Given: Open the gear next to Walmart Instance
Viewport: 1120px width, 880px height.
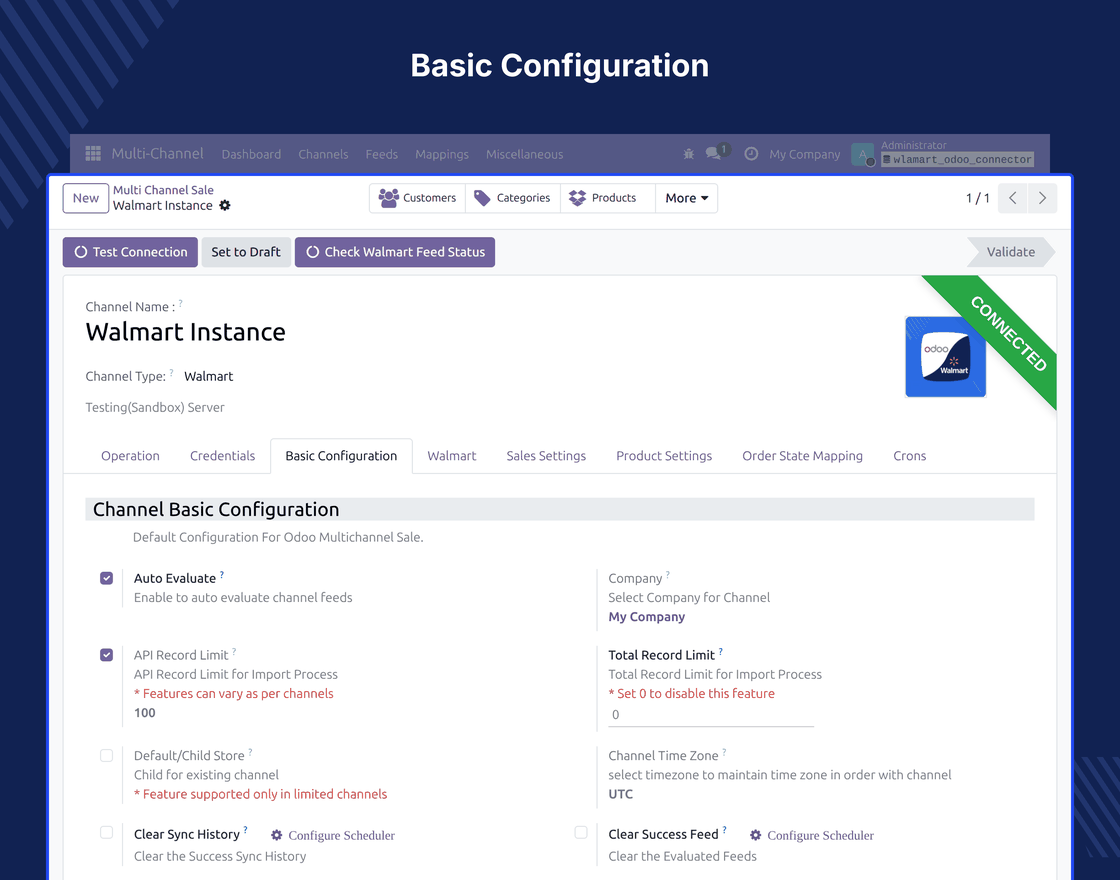Looking at the screenshot, I should tap(225, 205).
